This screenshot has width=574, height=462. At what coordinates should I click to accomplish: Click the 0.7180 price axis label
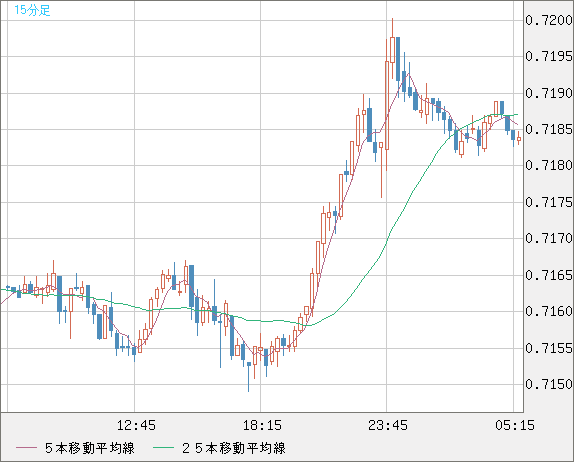coord(549,165)
